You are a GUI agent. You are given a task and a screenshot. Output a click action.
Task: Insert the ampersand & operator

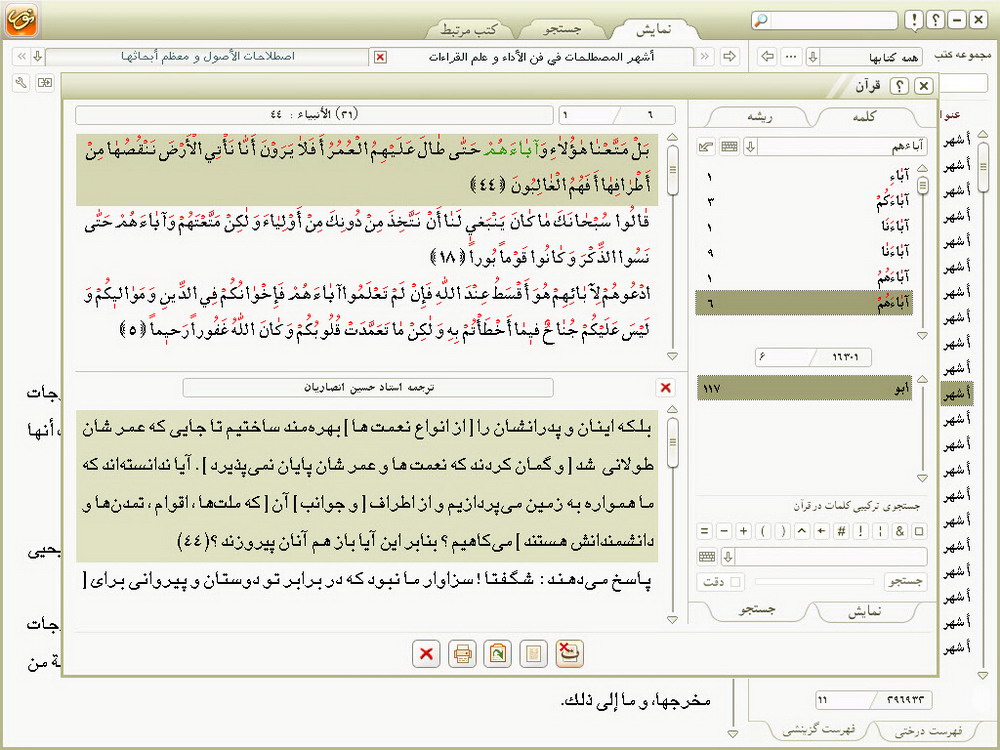pos(900,531)
